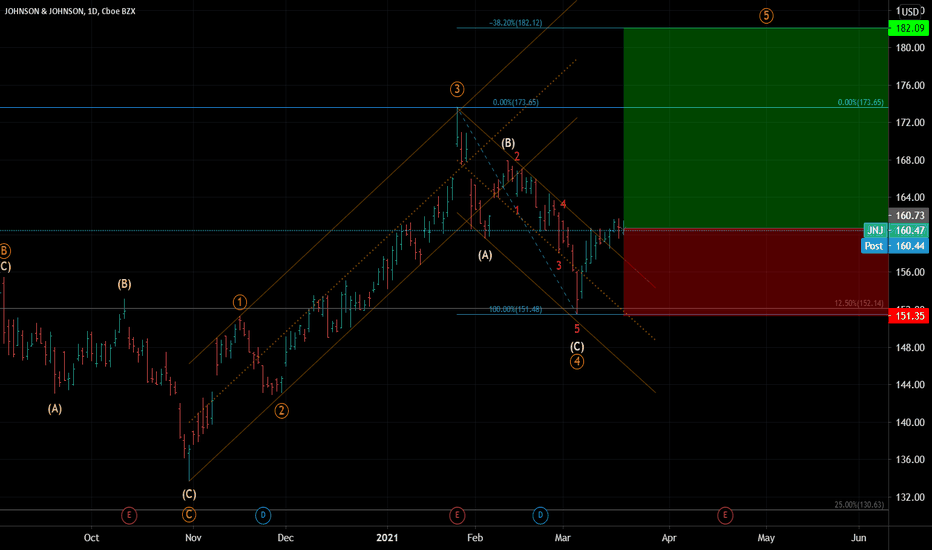The width and height of the screenshot is (932, 550).
Task: Click the gray 160.73 price label
Action: coord(909,215)
